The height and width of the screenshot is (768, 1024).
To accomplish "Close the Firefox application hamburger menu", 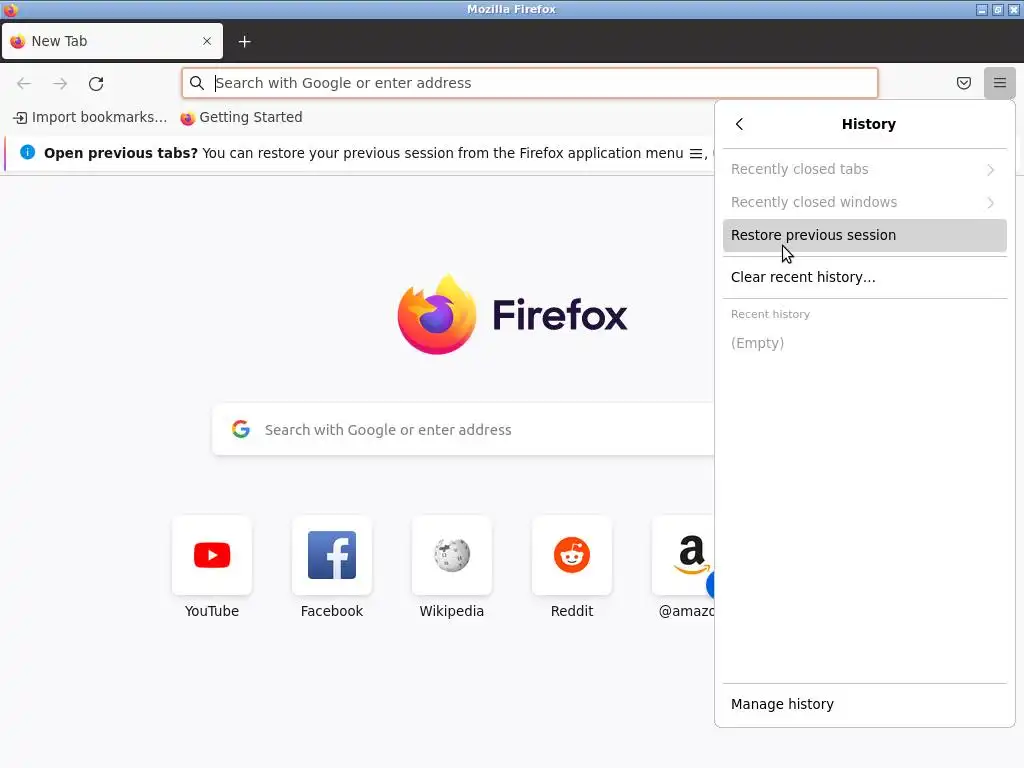I will tap(999, 83).
